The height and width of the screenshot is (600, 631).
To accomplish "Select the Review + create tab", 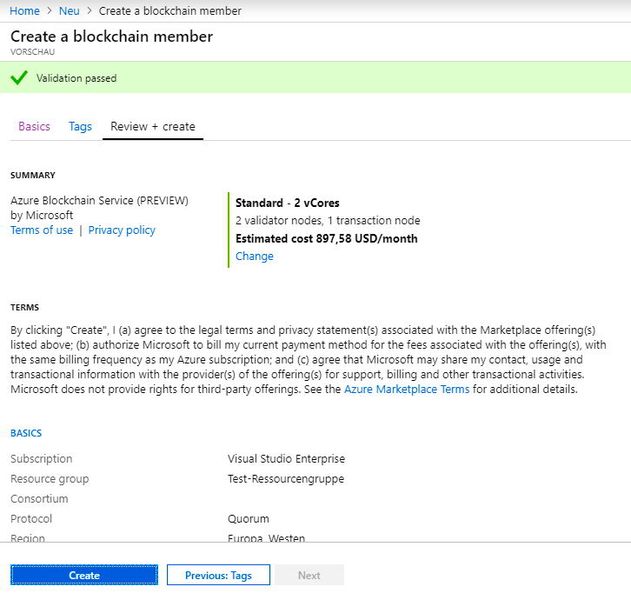I will click(153, 126).
